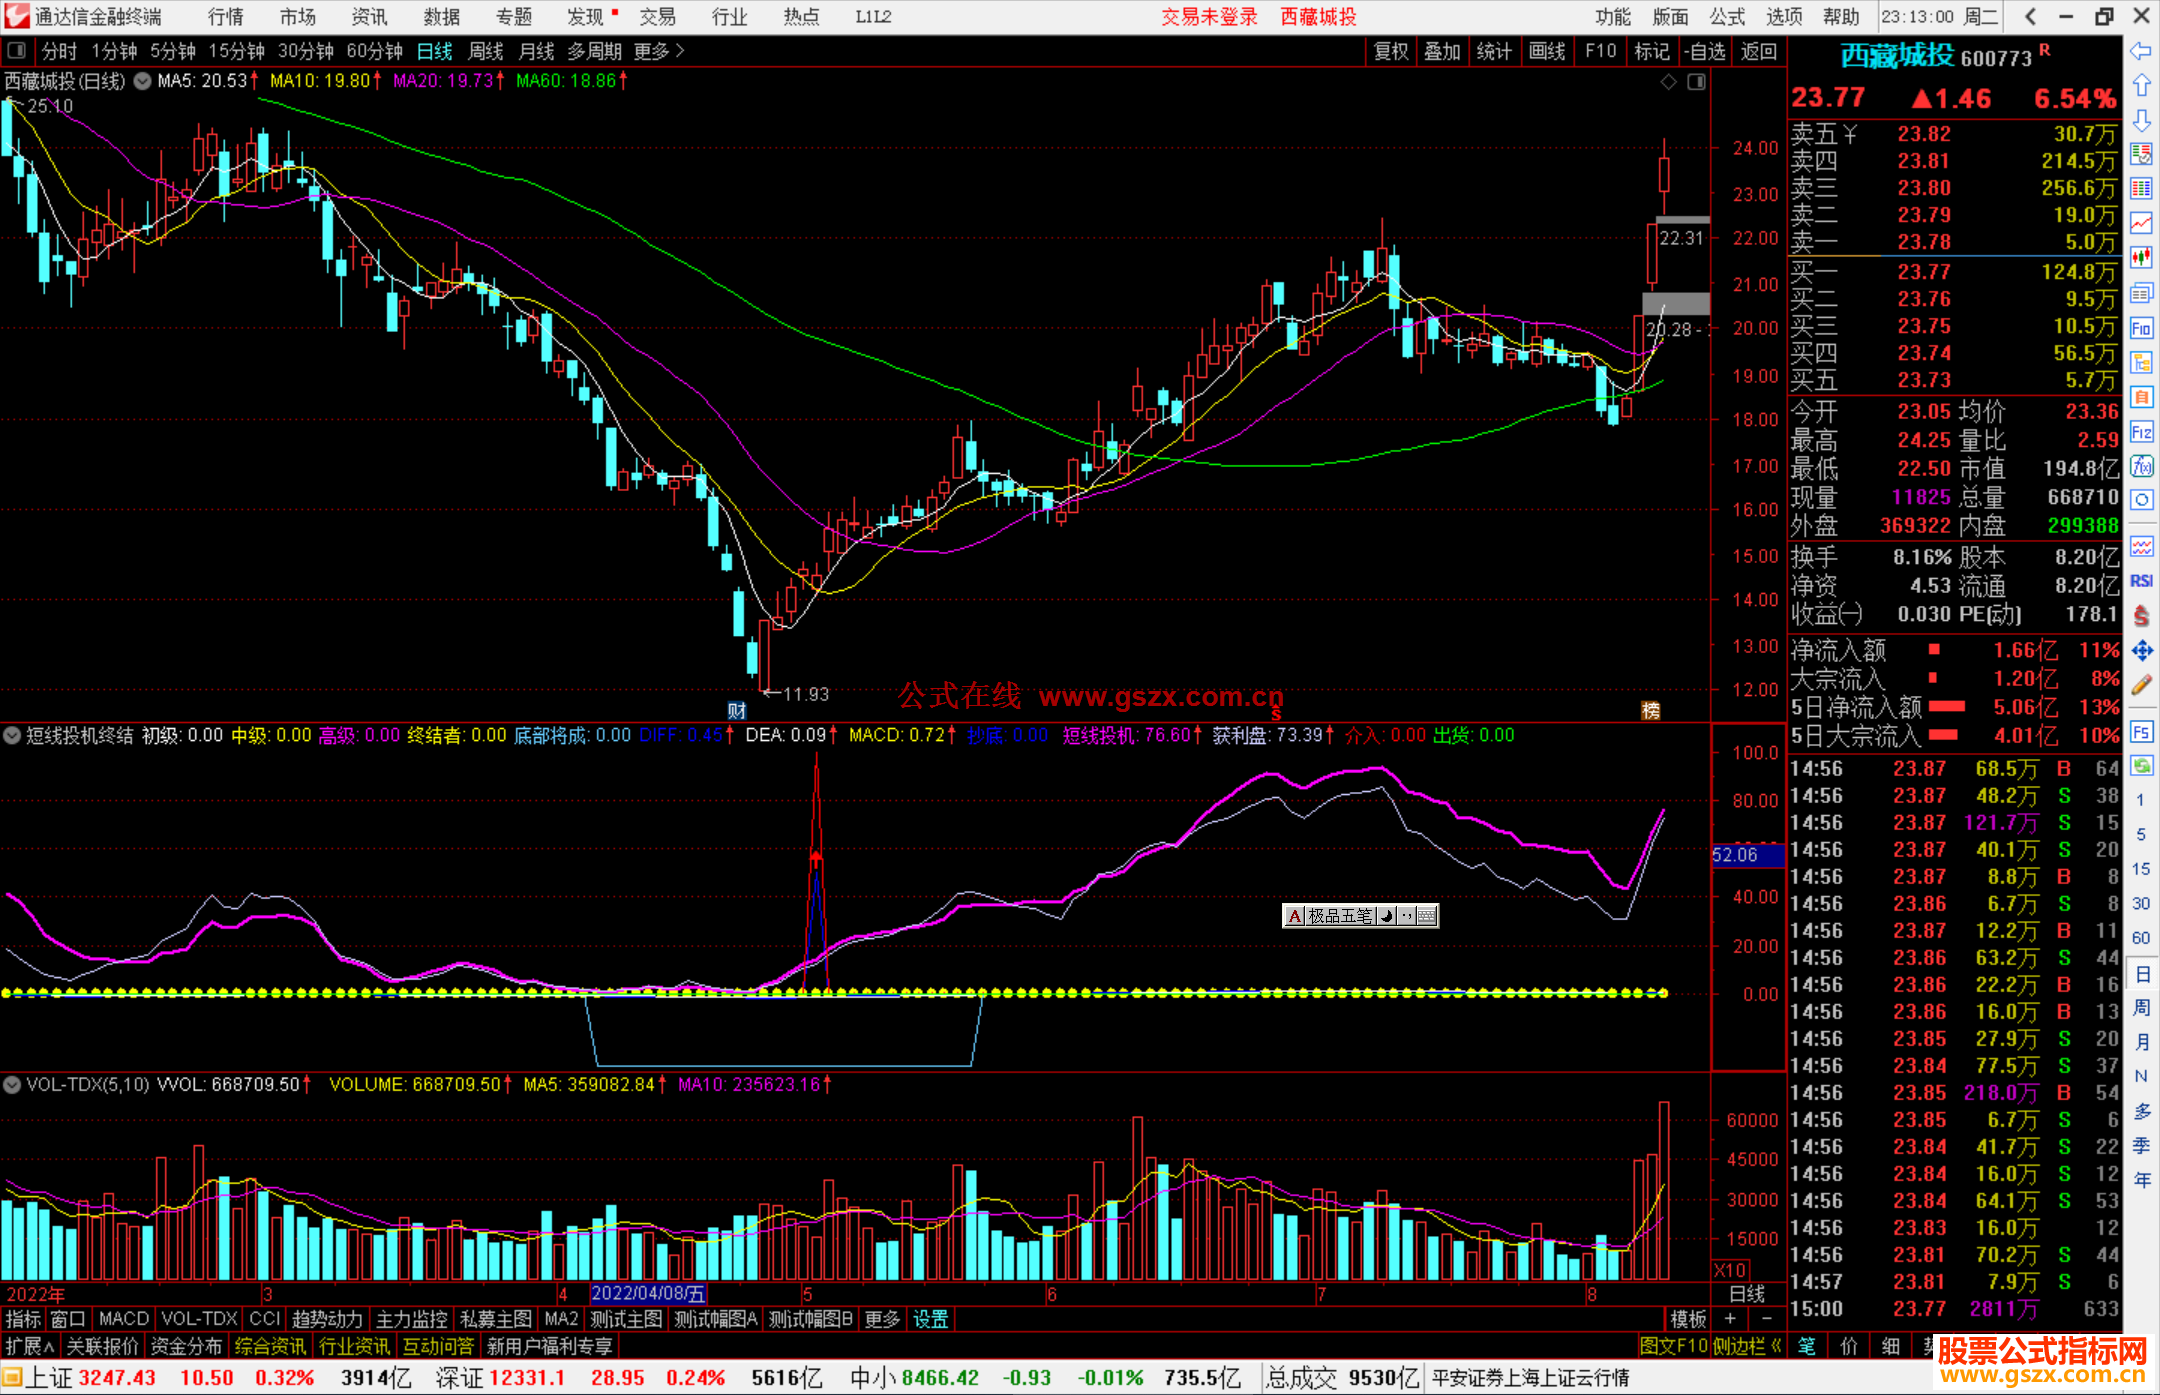
Task: Click the red S dollar sidebar icon
Action: (x=2141, y=616)
